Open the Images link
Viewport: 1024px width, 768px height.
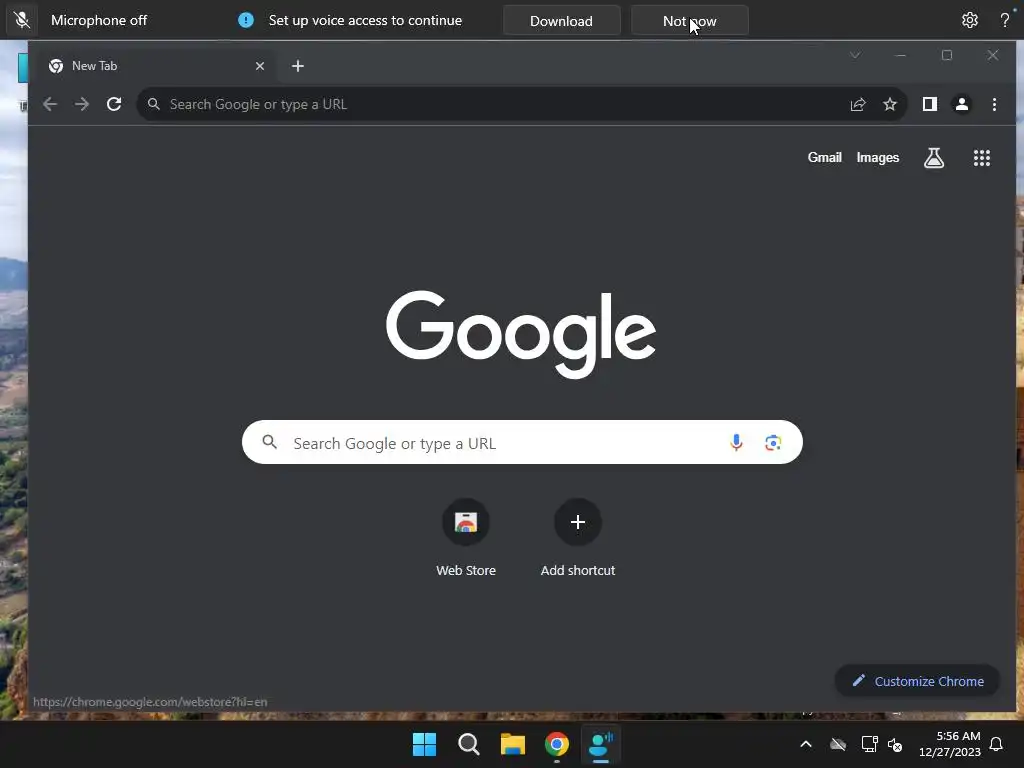(x=877, y=157)
